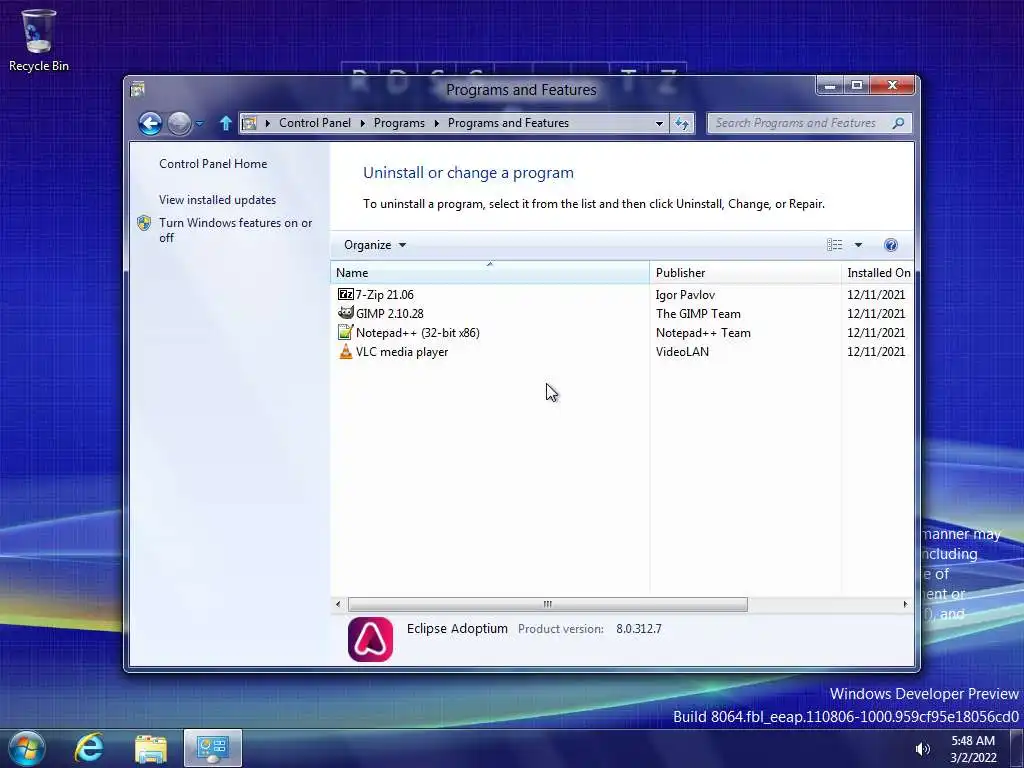The image size is (1024, 768).
Task: Expand the arrow before Control Panel breadcrumb
Action: point(267,123)
